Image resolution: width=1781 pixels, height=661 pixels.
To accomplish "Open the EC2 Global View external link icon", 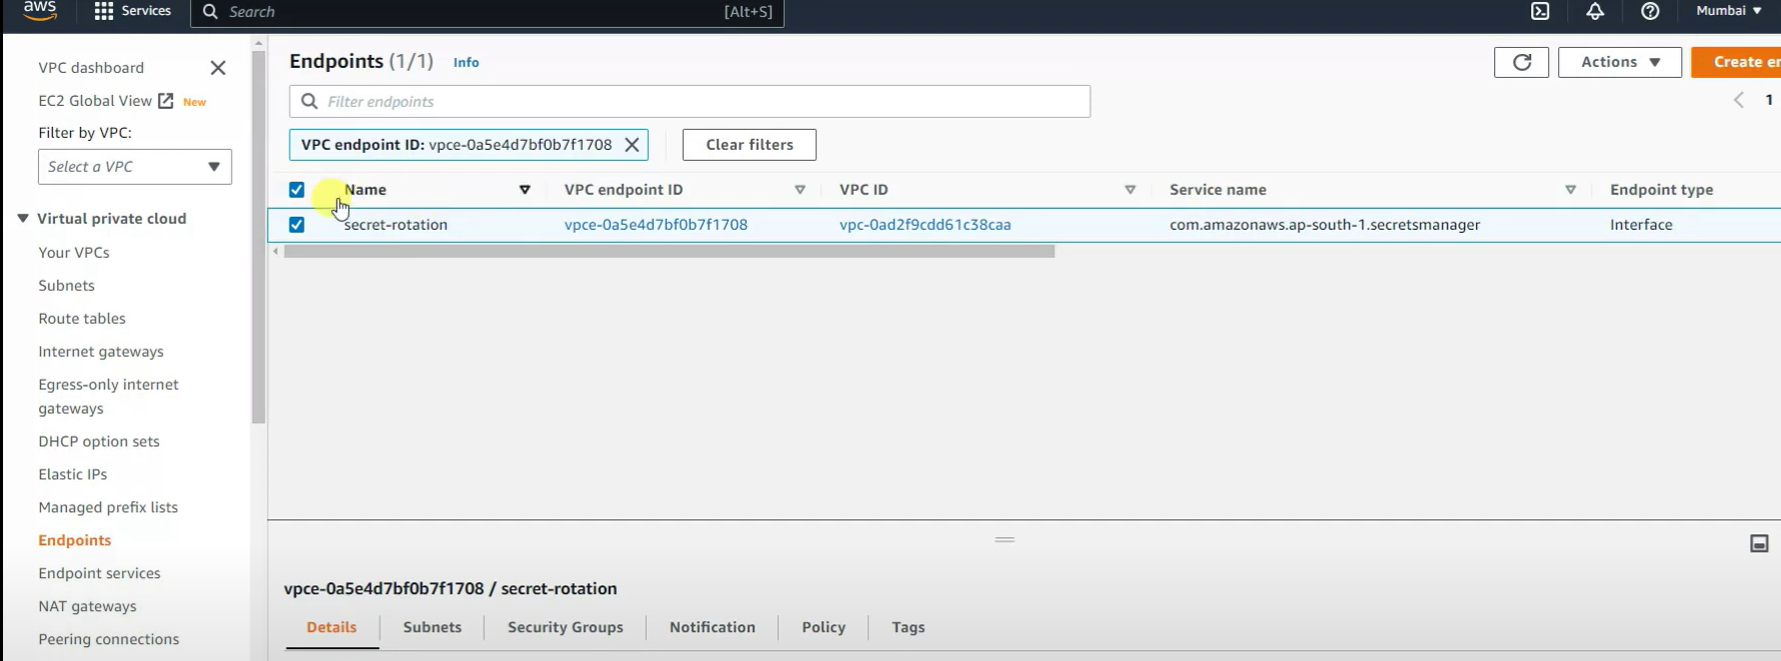I will [x=166, y=101].
